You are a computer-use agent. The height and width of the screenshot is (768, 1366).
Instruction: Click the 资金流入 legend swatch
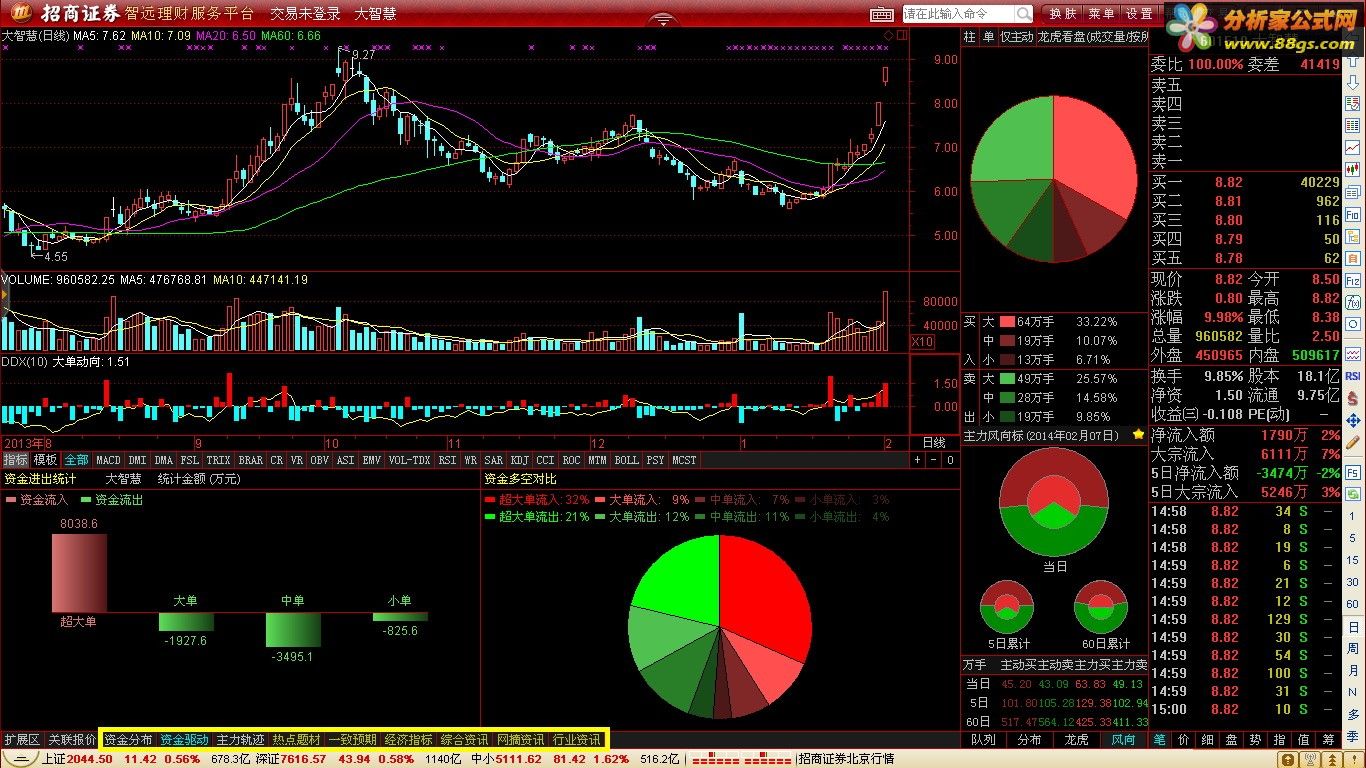[10, 499]
